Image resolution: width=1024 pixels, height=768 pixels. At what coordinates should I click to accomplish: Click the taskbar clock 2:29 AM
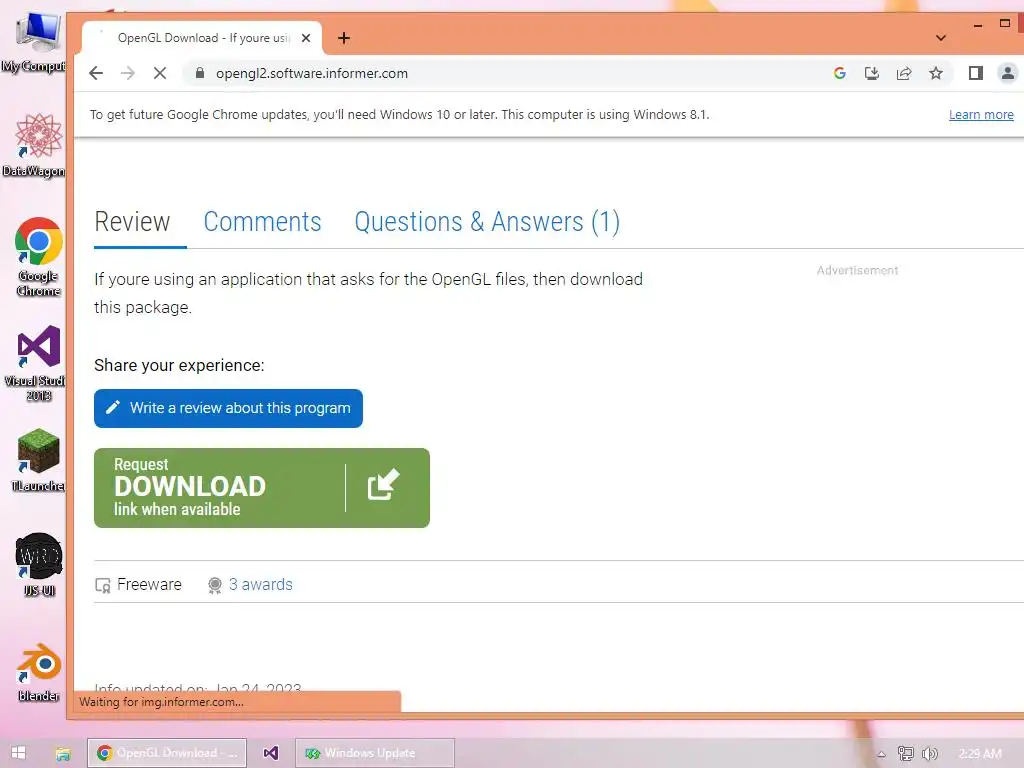(980, 754)
